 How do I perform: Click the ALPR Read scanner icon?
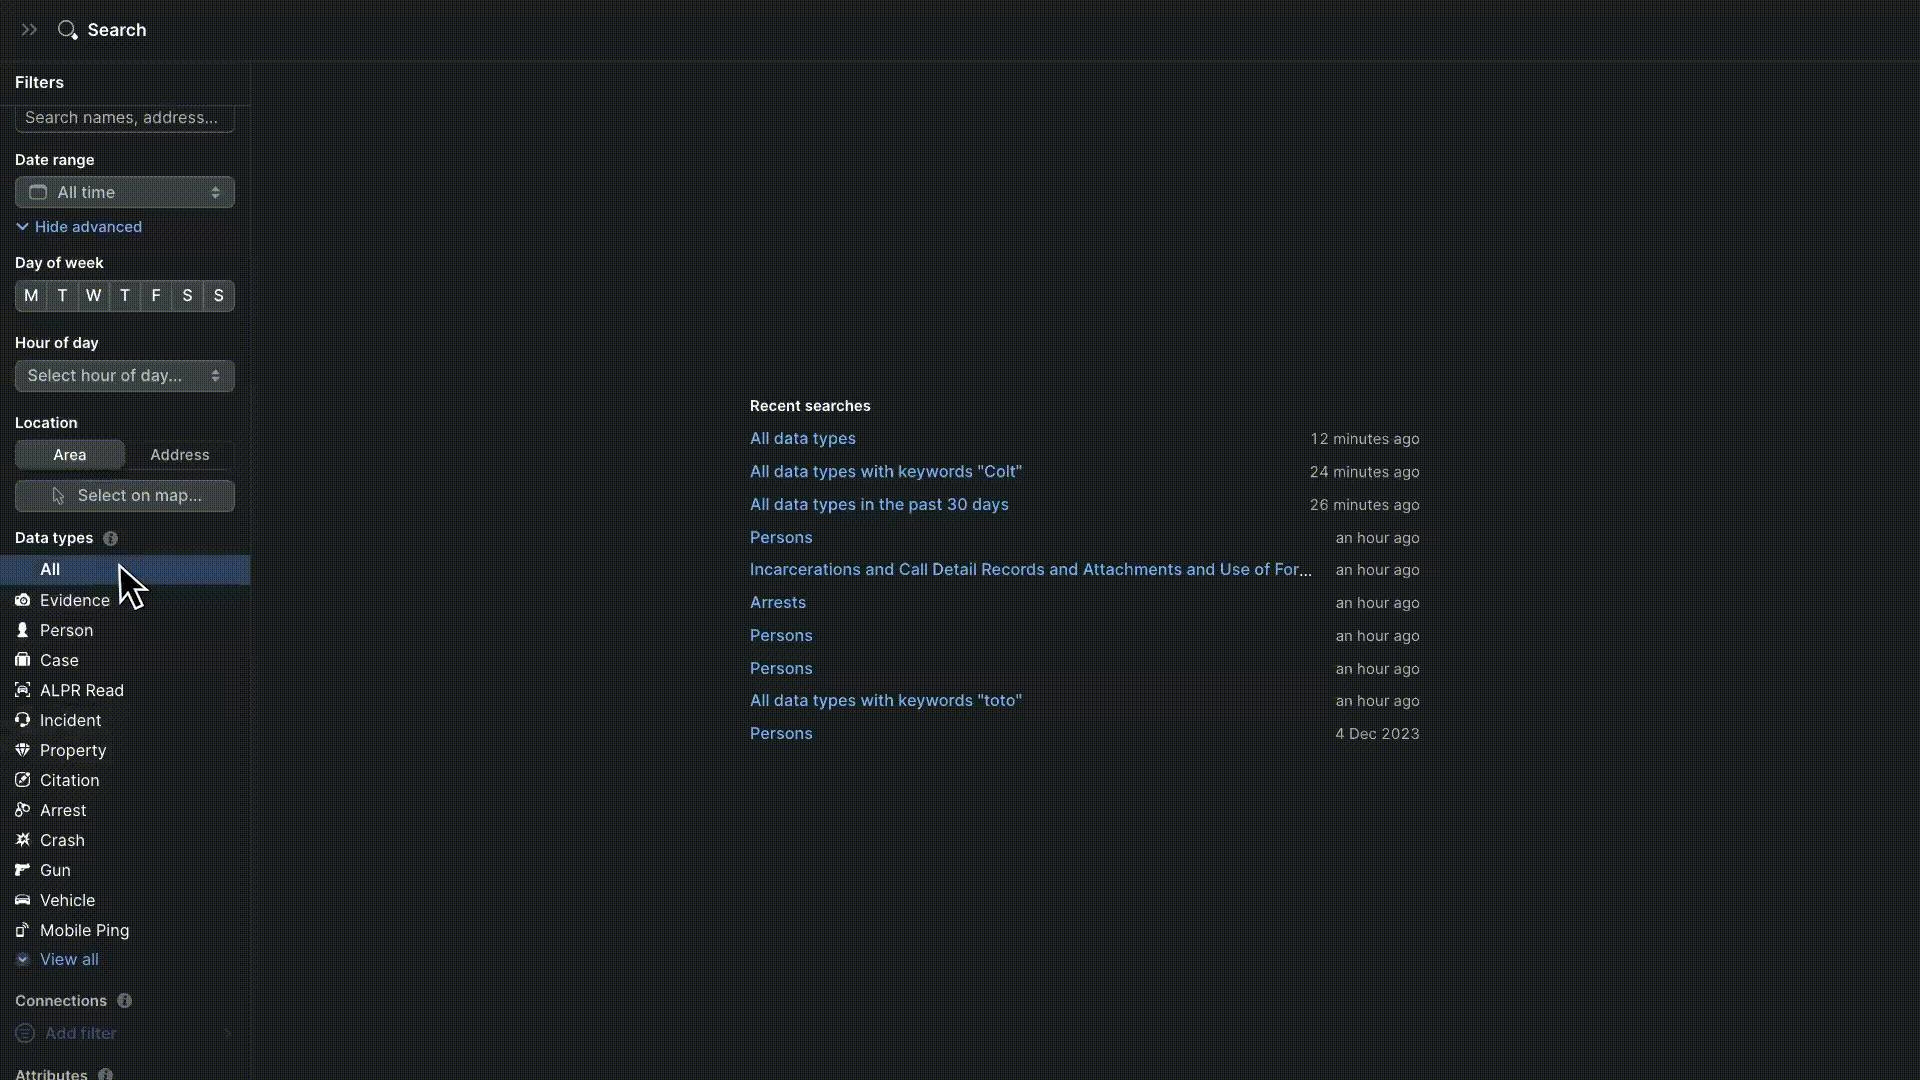pos(22,690)
